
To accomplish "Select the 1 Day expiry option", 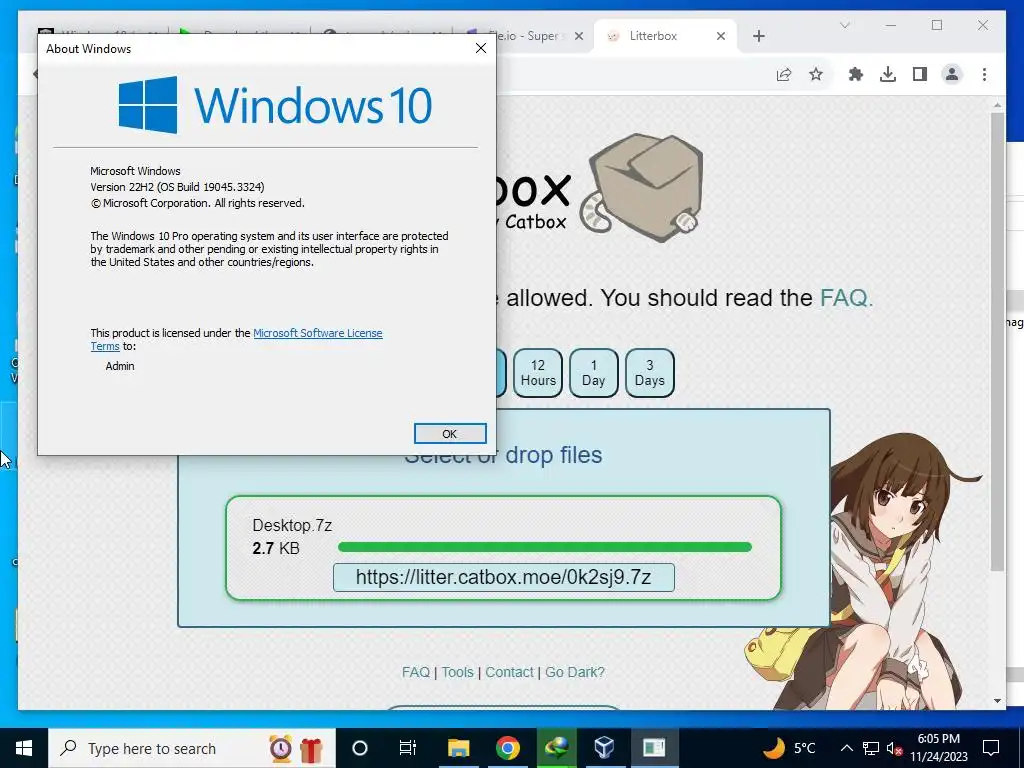I will point(594,373).
